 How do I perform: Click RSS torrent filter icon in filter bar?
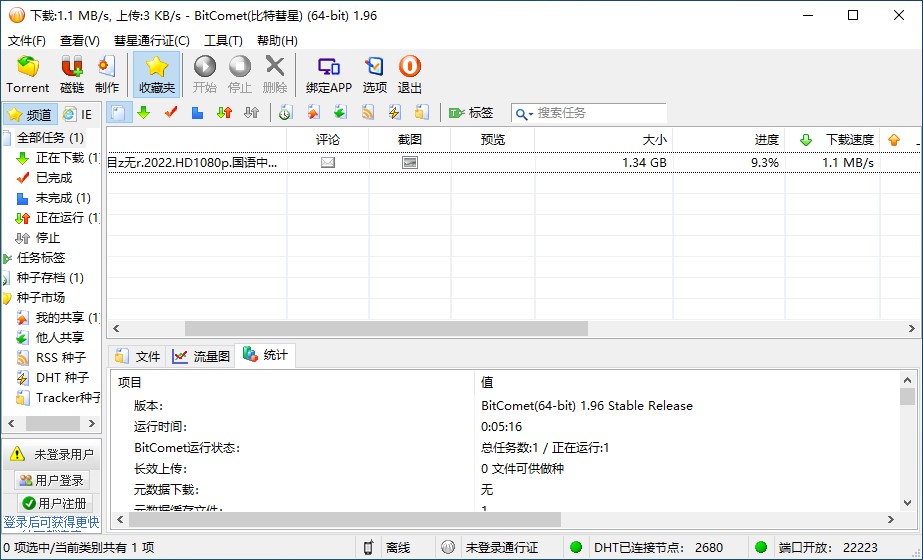click(x=367, y=112)
